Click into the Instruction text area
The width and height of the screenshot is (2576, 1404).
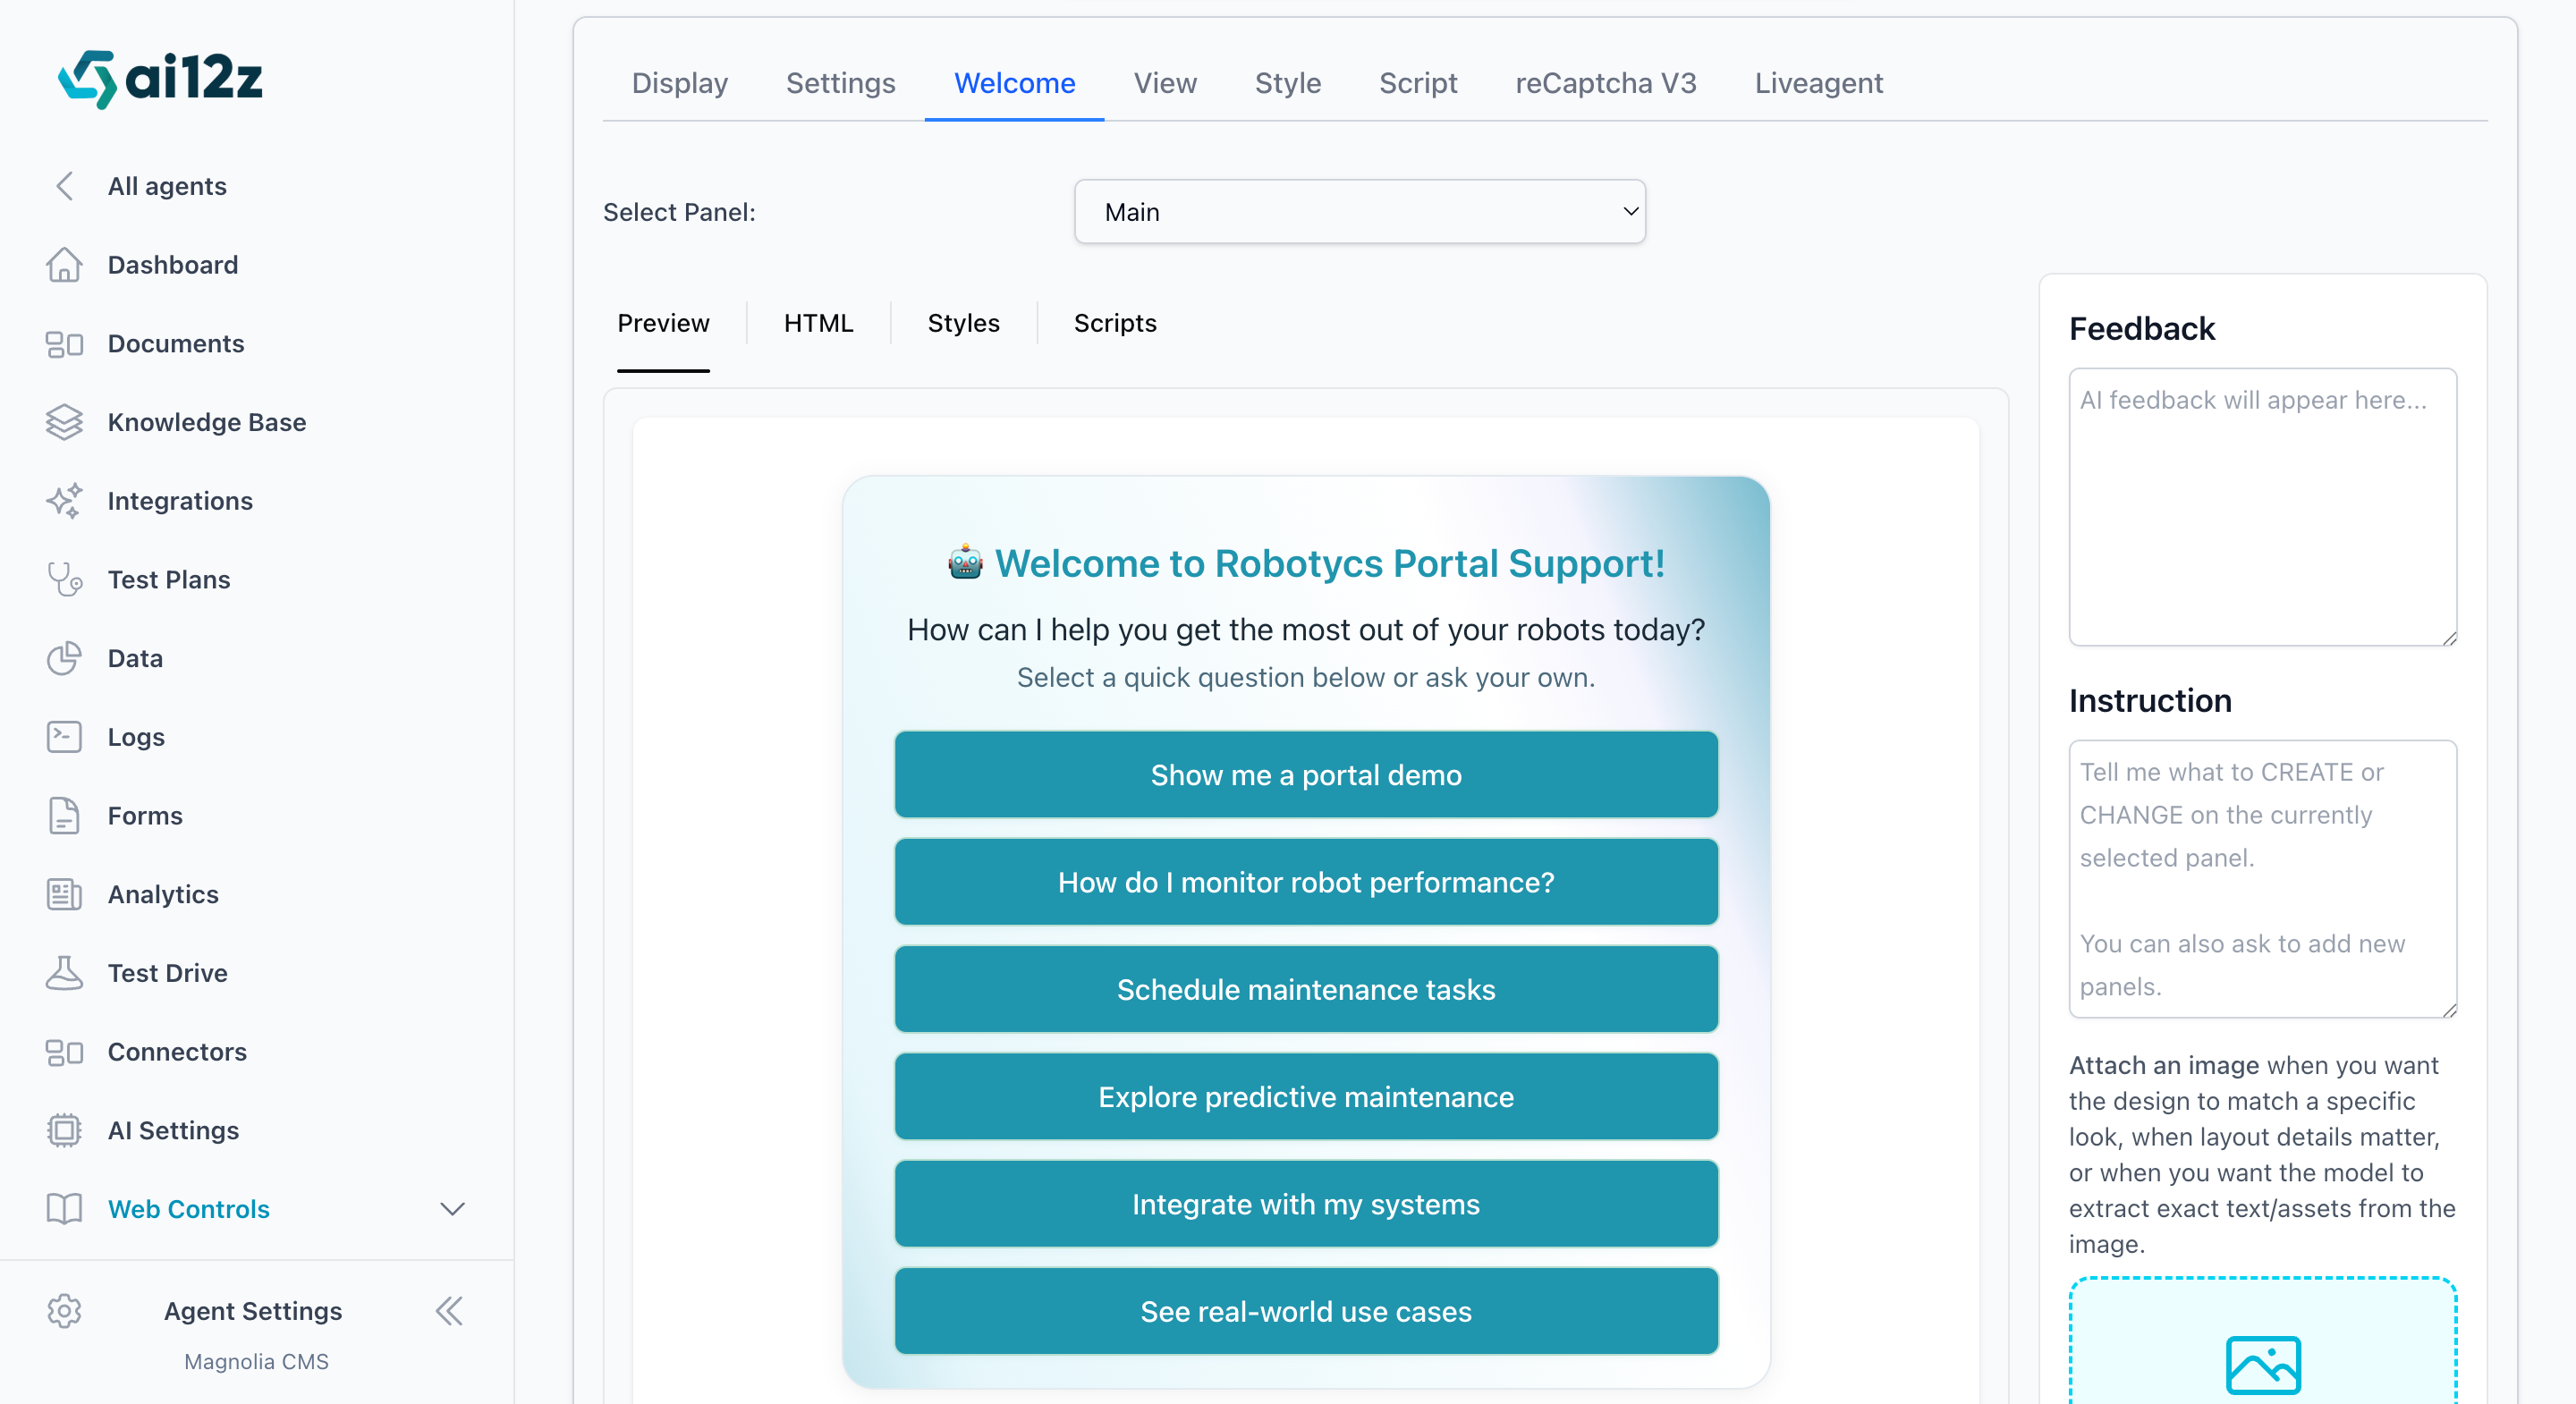(2262, 878)
